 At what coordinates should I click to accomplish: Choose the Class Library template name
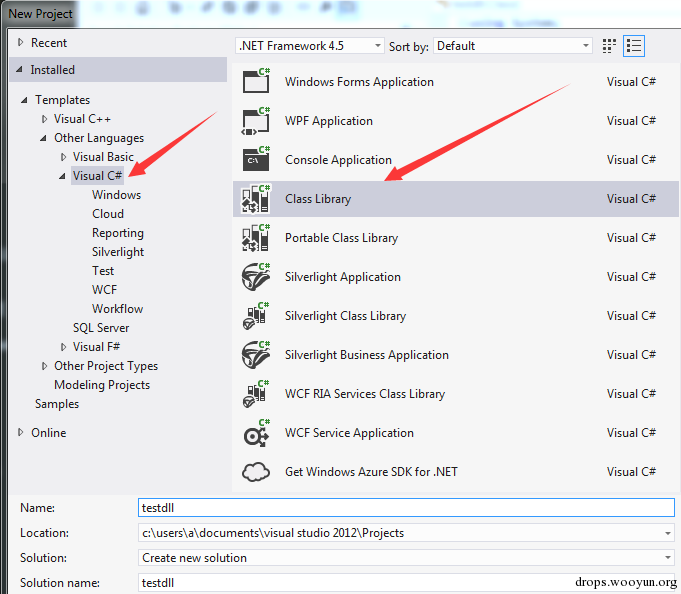click(318, 199)
